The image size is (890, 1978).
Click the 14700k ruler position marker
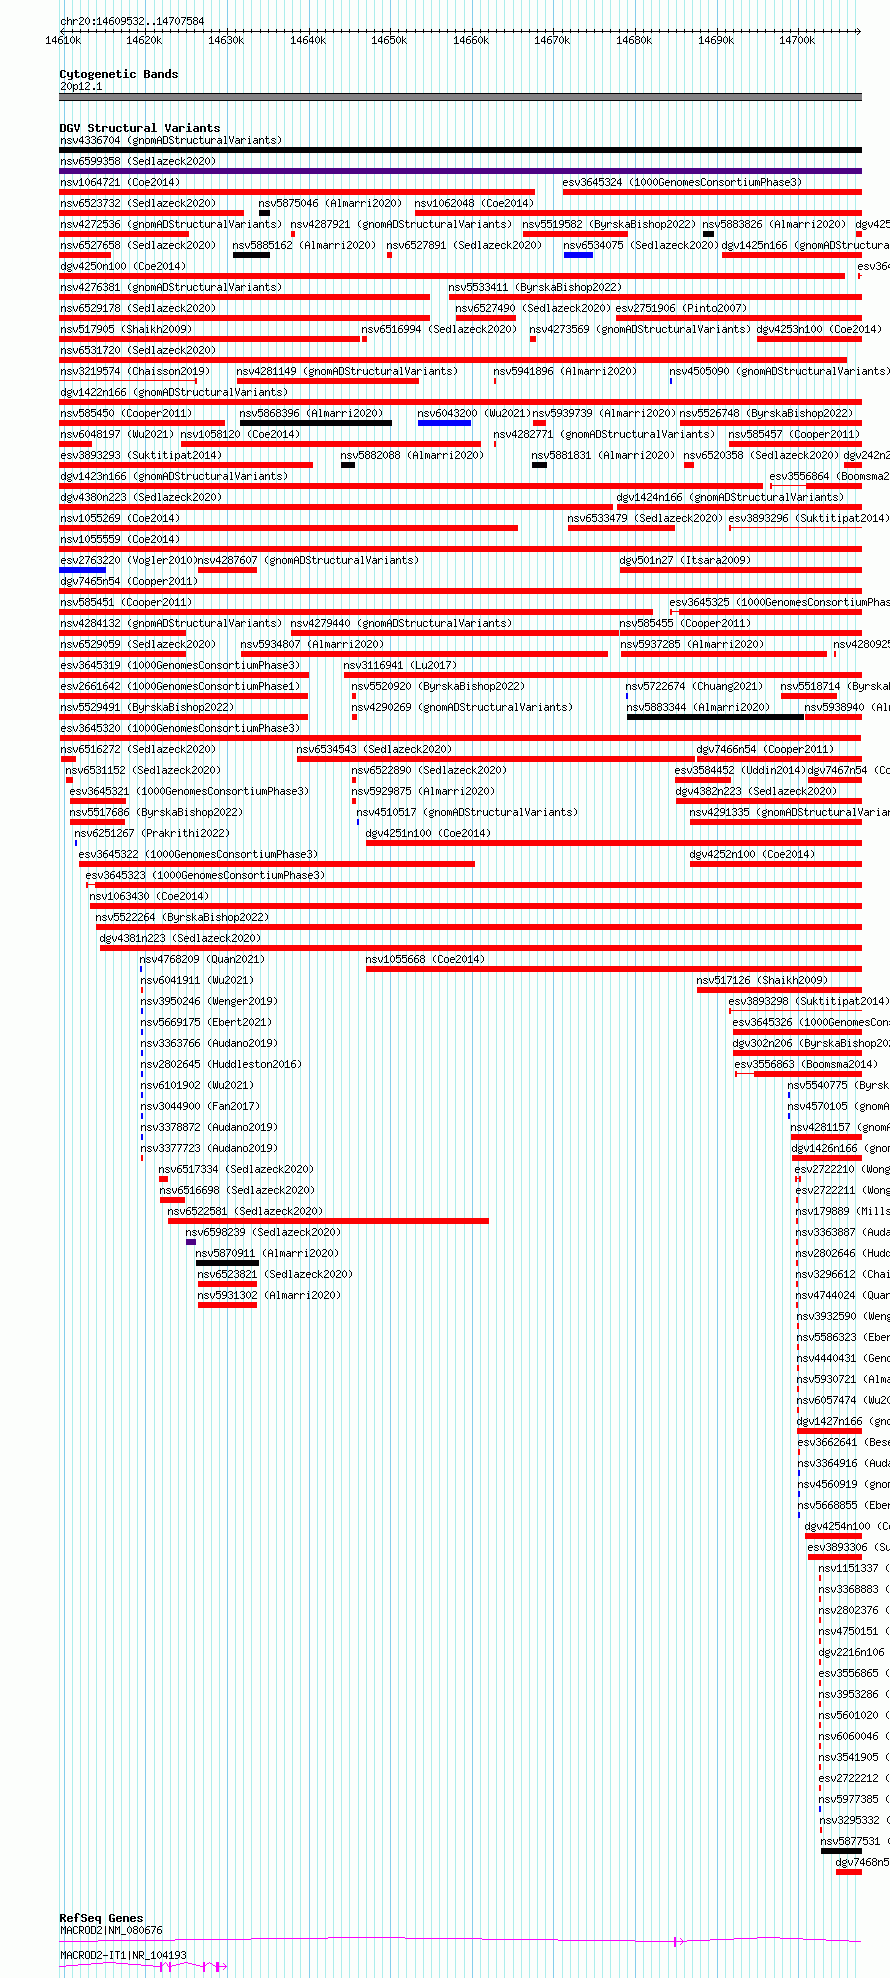797,40
